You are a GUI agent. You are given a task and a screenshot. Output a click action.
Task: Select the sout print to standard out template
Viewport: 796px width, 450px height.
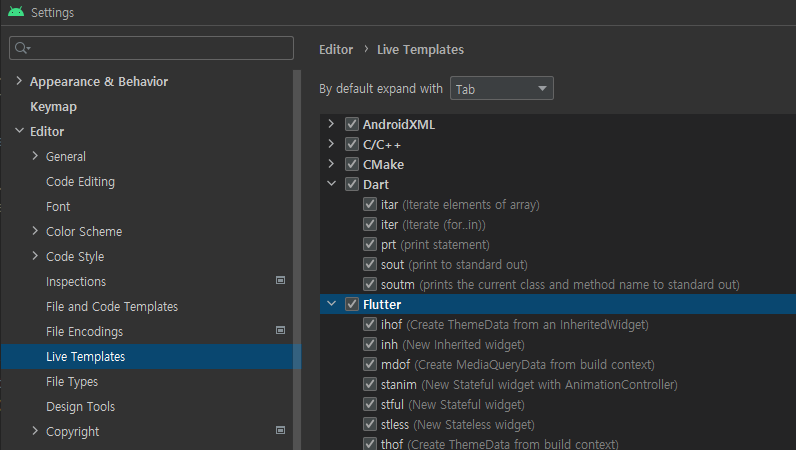(454, 264)
